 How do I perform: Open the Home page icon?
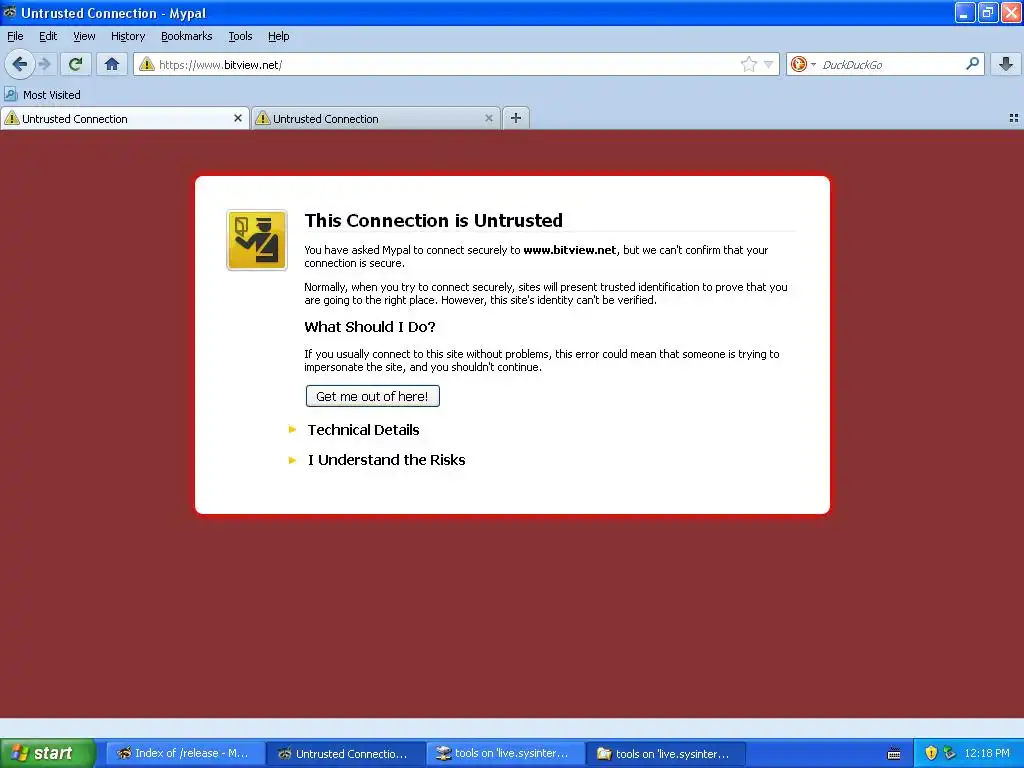tap(112, 64)
